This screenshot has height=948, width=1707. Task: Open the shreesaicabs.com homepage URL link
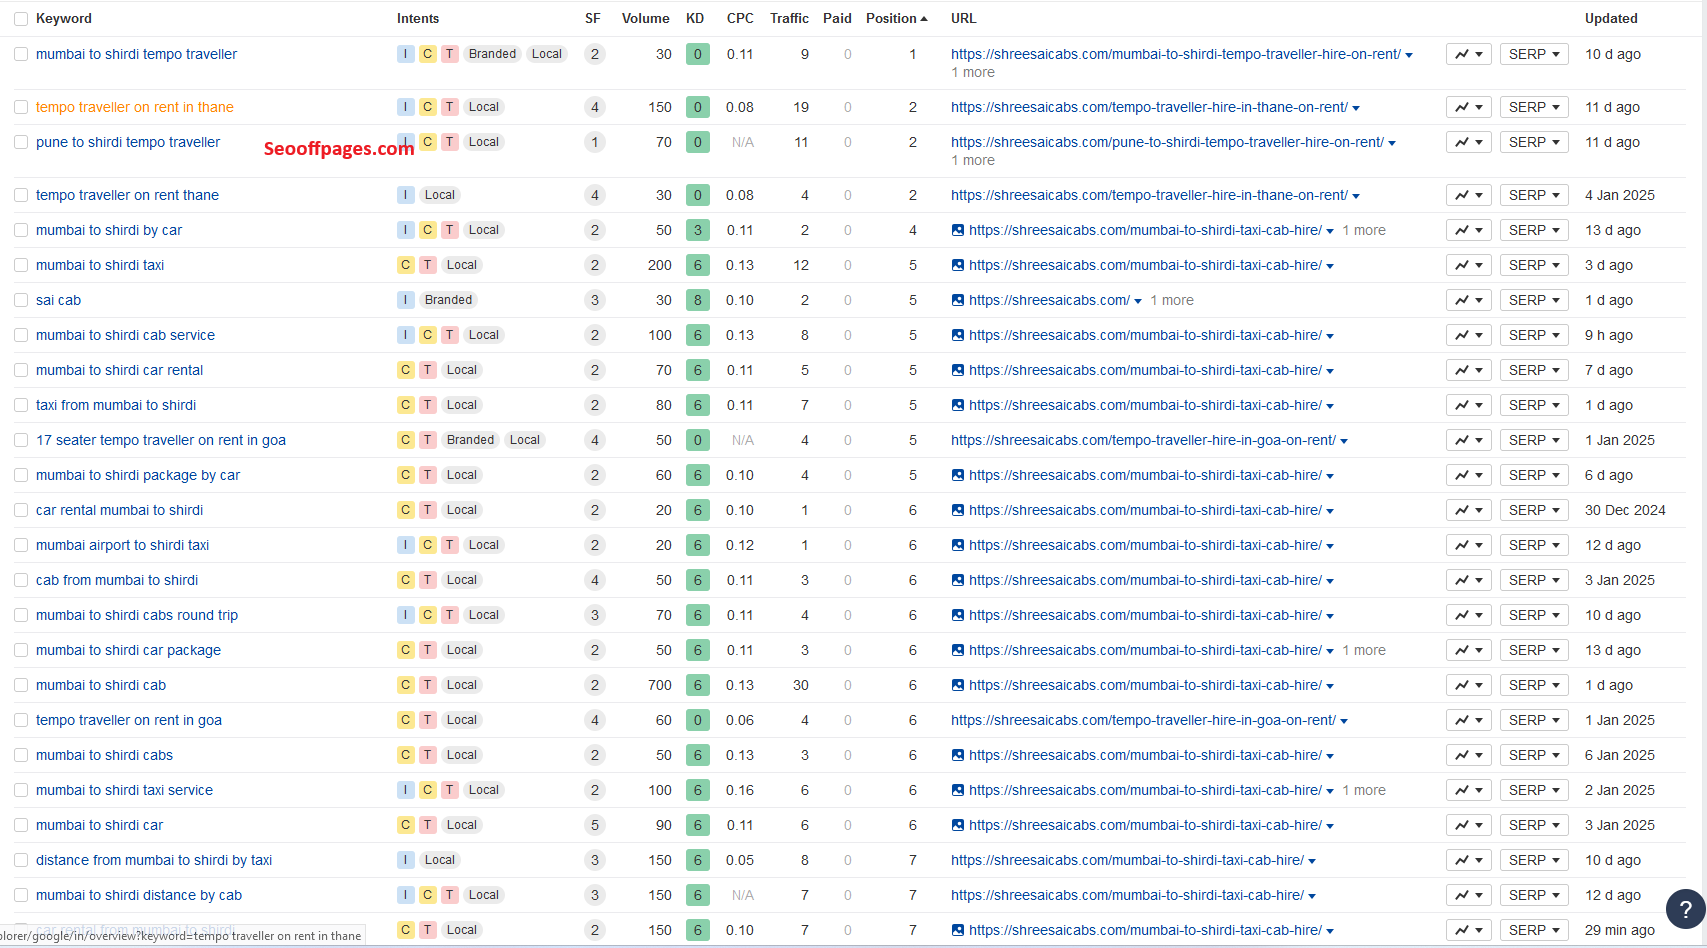click(x=1049, y=300)
